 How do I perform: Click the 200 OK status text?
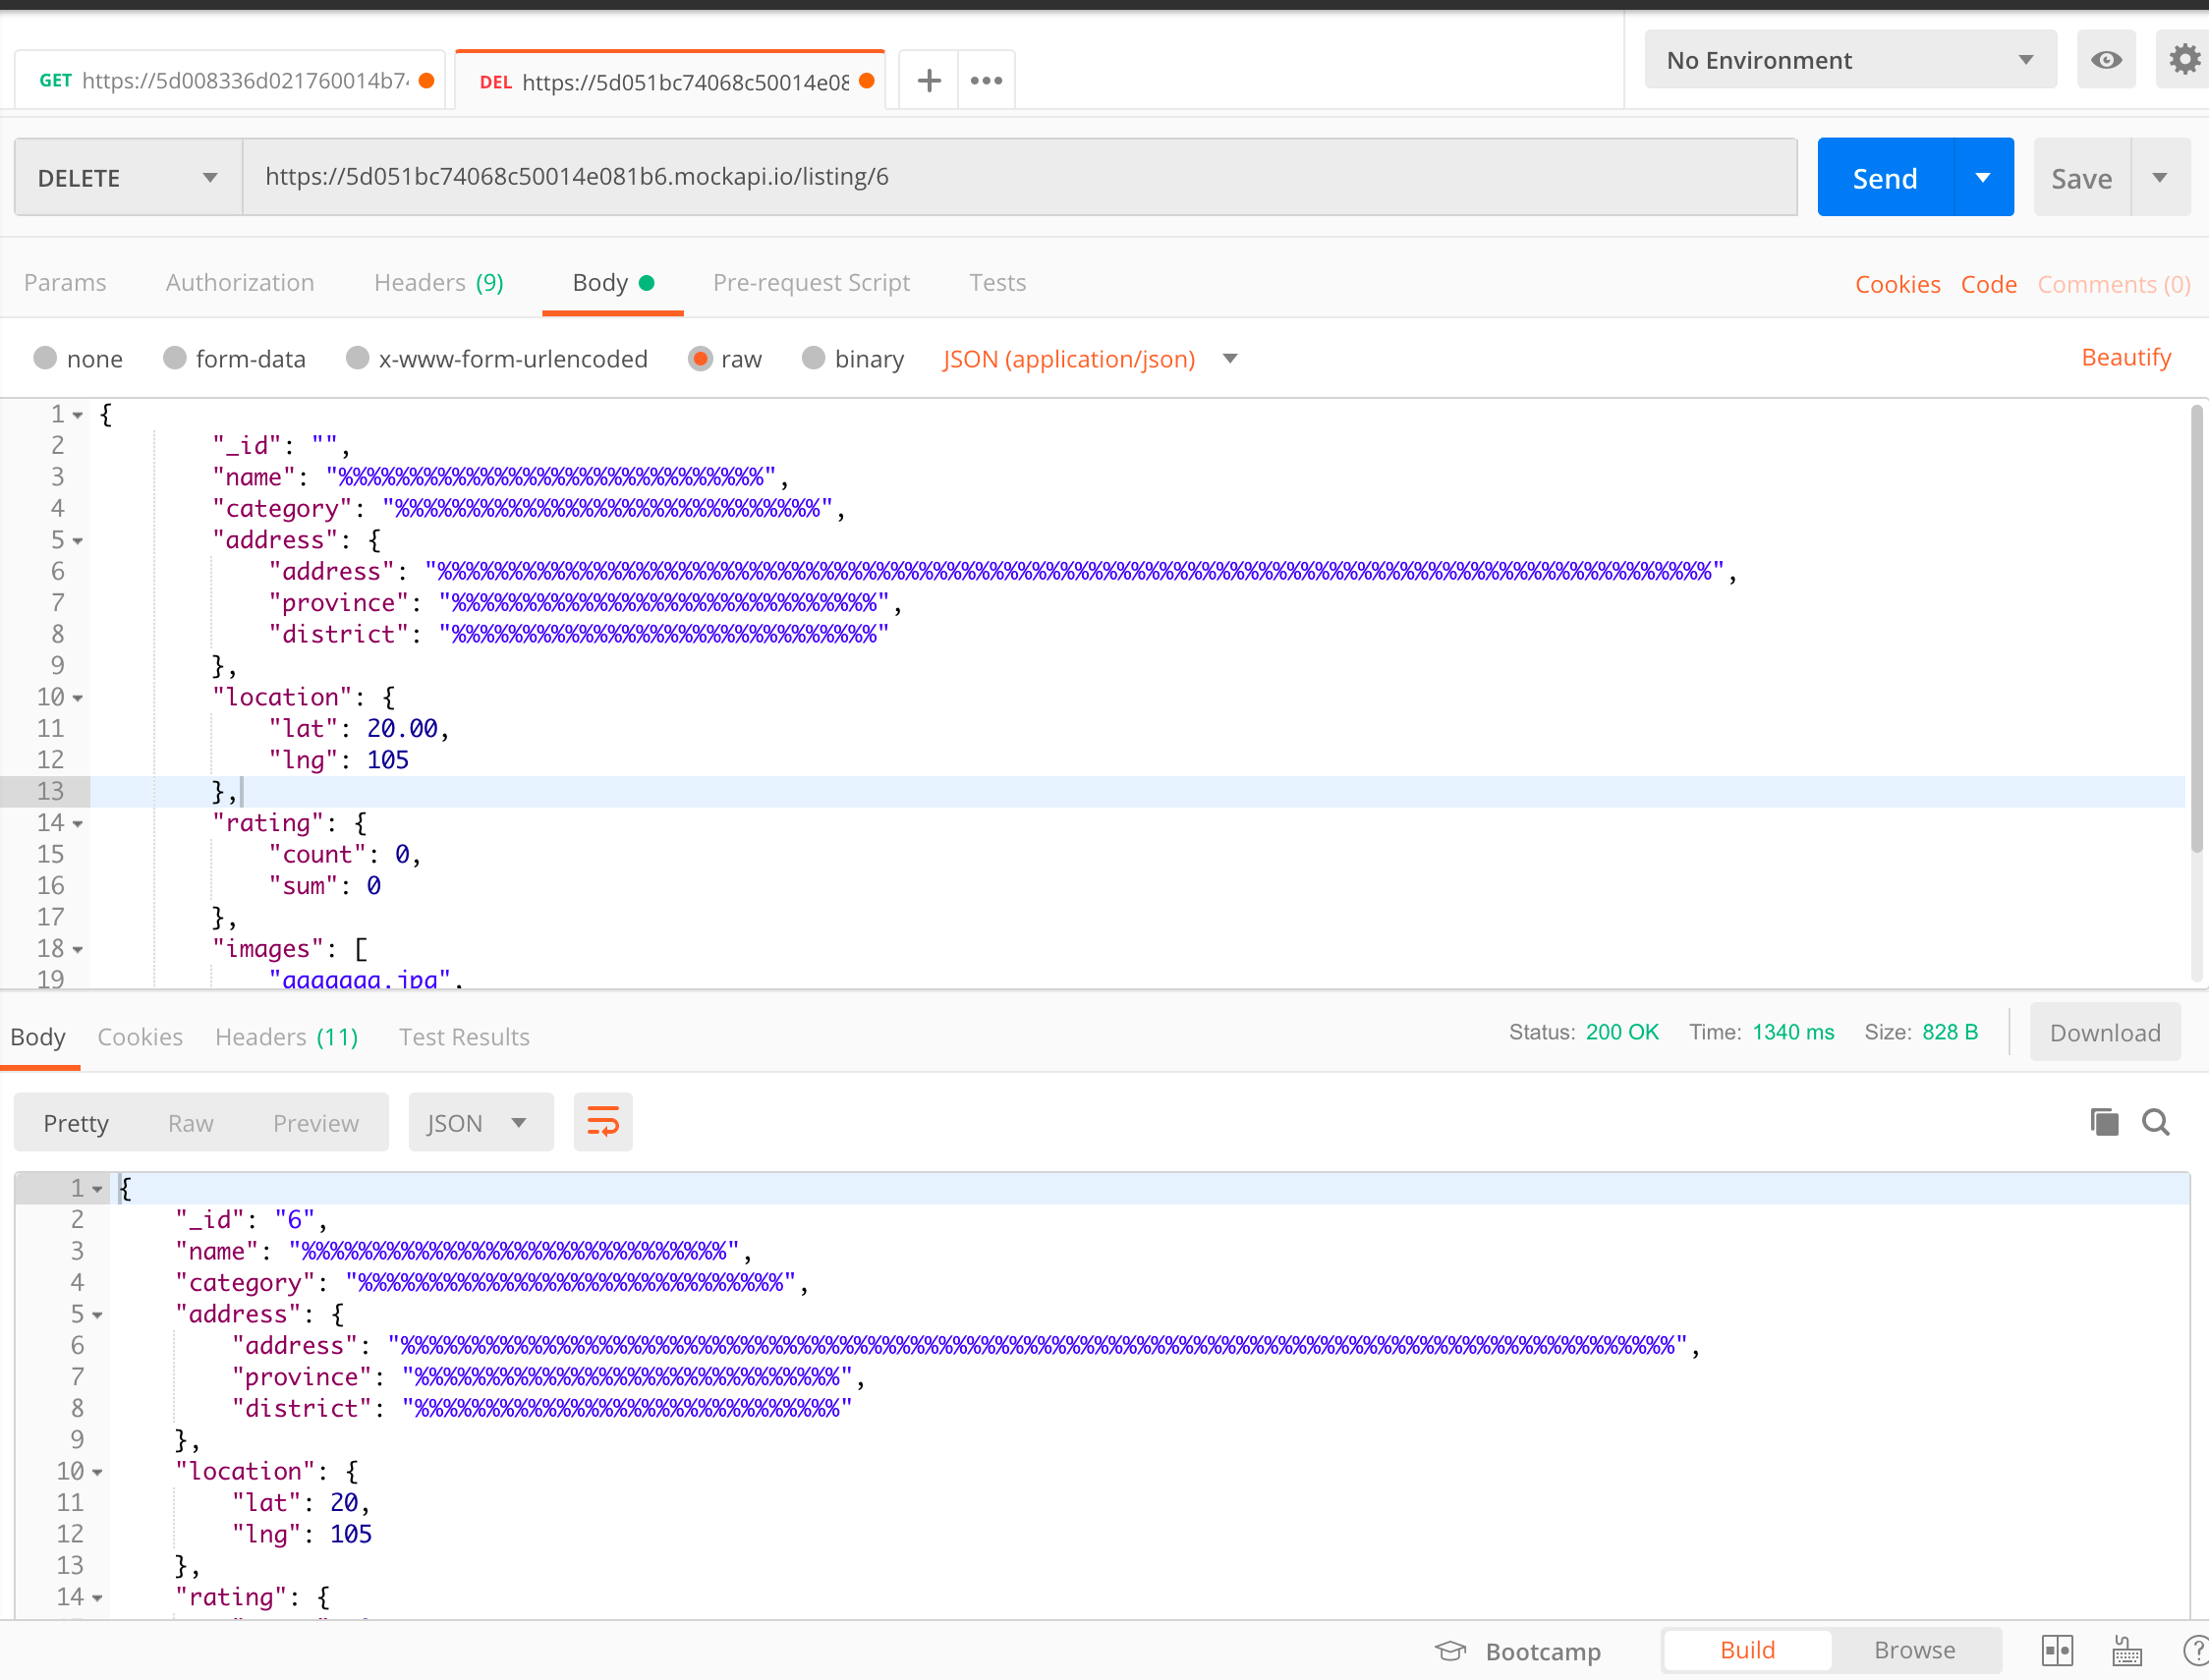[1621, 1032]
